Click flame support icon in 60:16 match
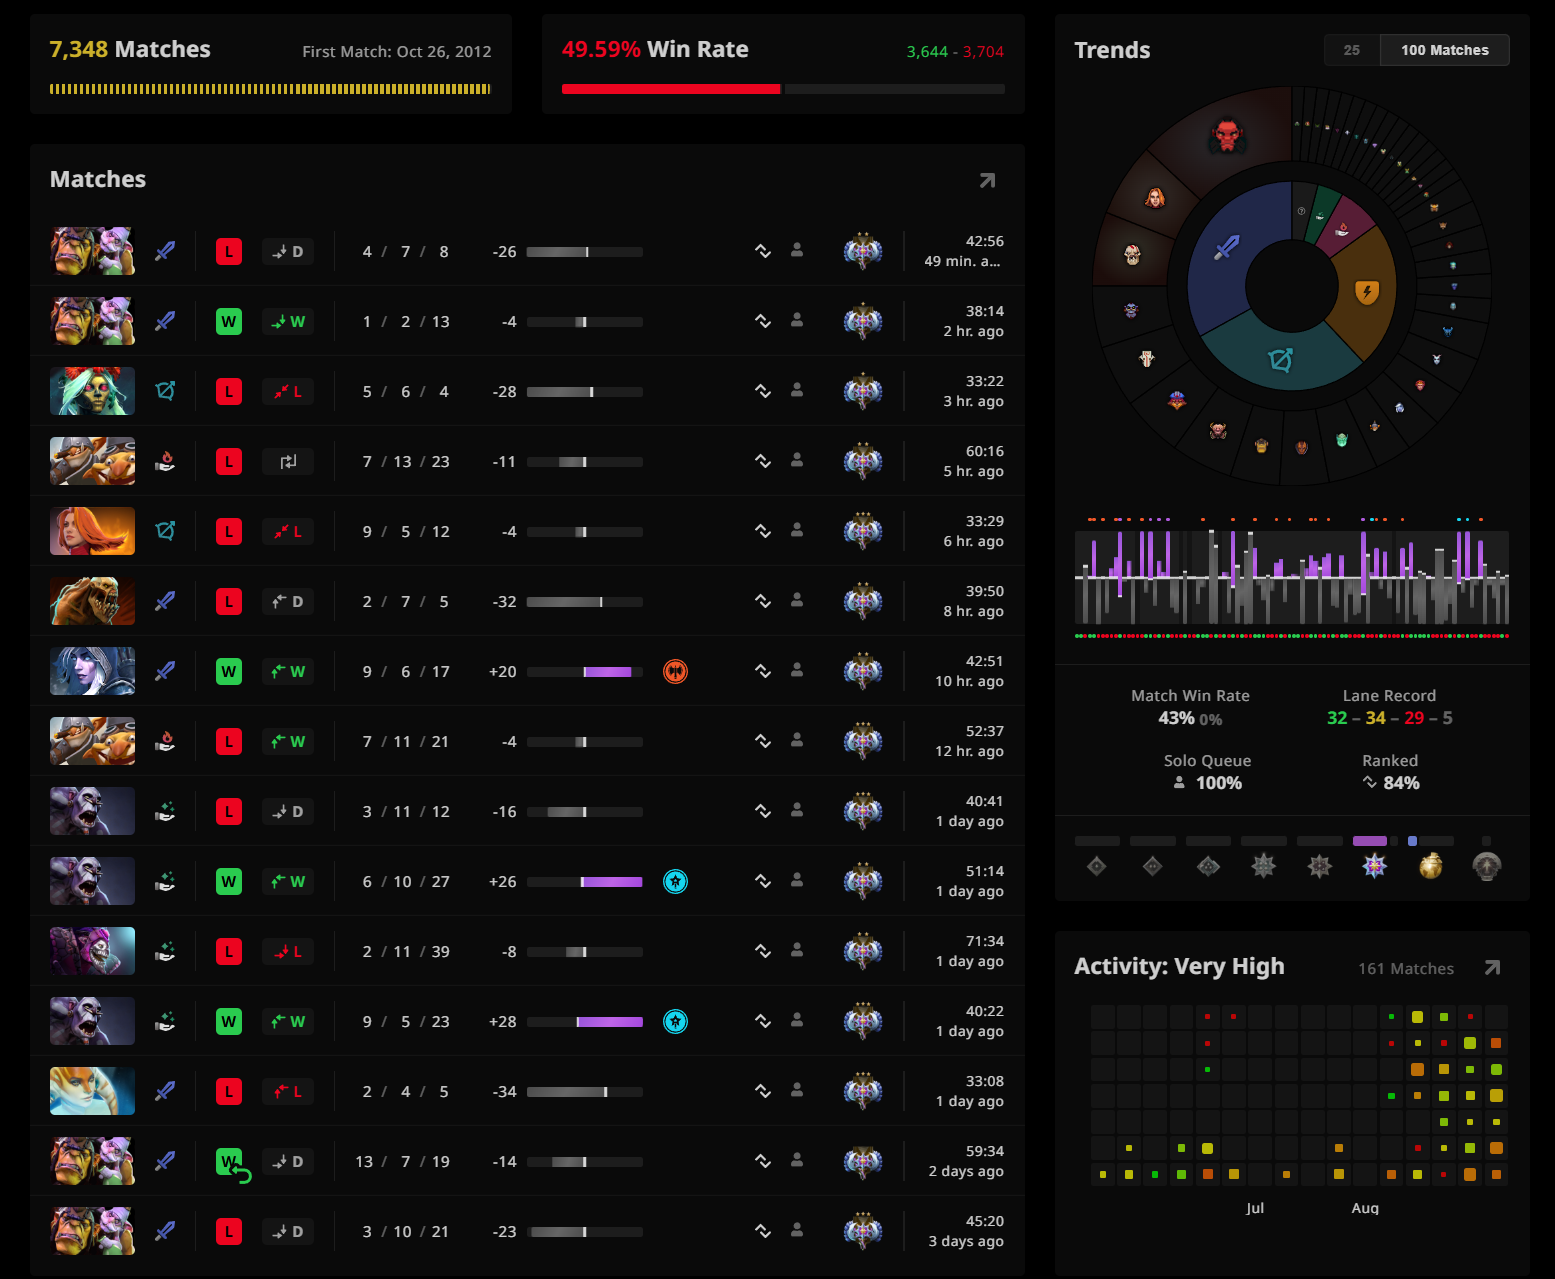The width and height of the screenshot is (1555, 1279). click(x=165, y=461)
